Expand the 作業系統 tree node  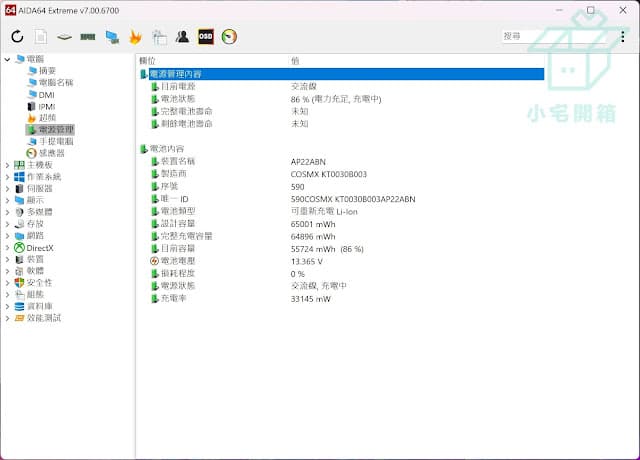tap(7, 177)
